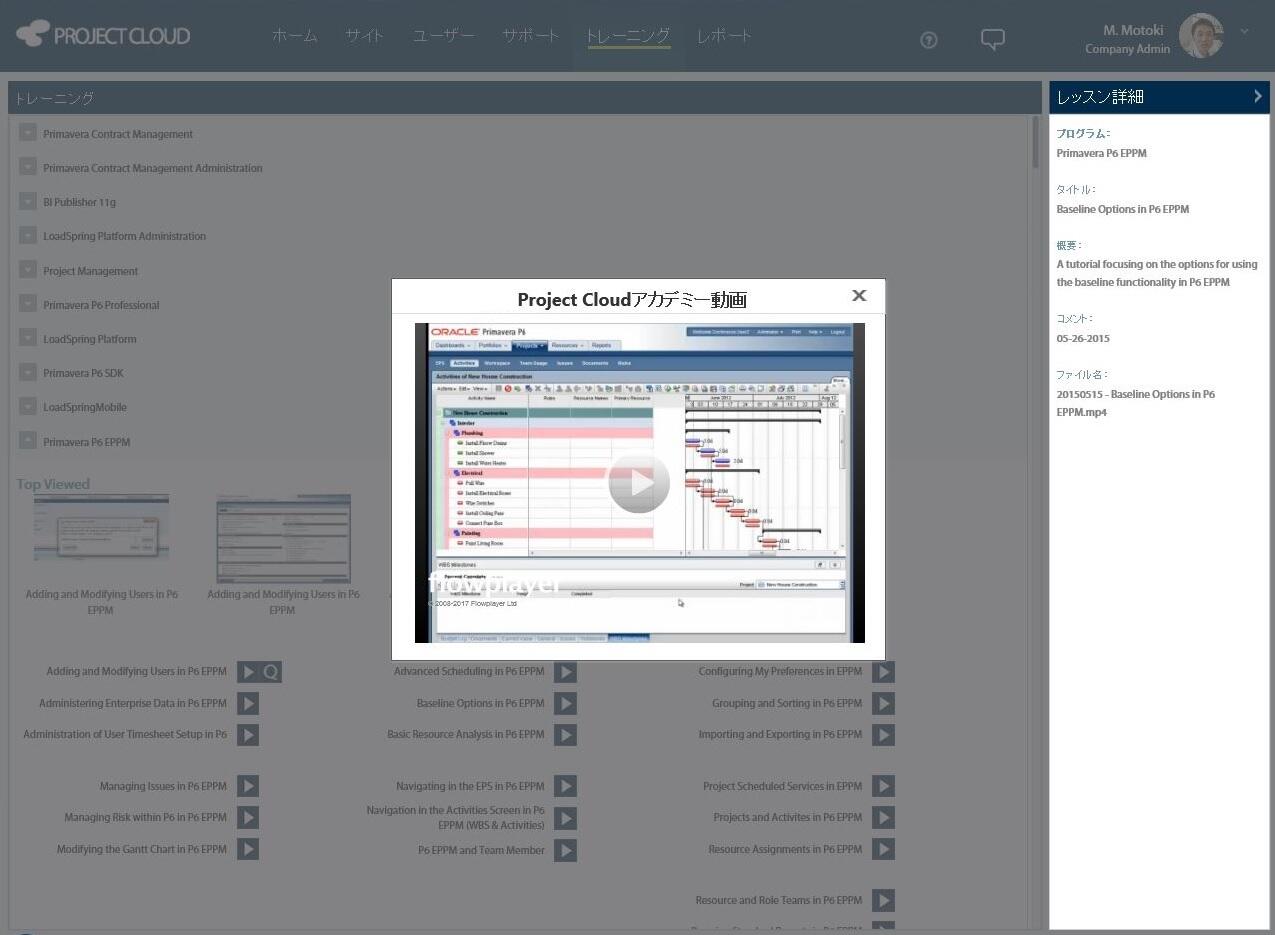
Task: Play Modifying the Gantt Chart in P6 EPPM
Action: point(248,849)
